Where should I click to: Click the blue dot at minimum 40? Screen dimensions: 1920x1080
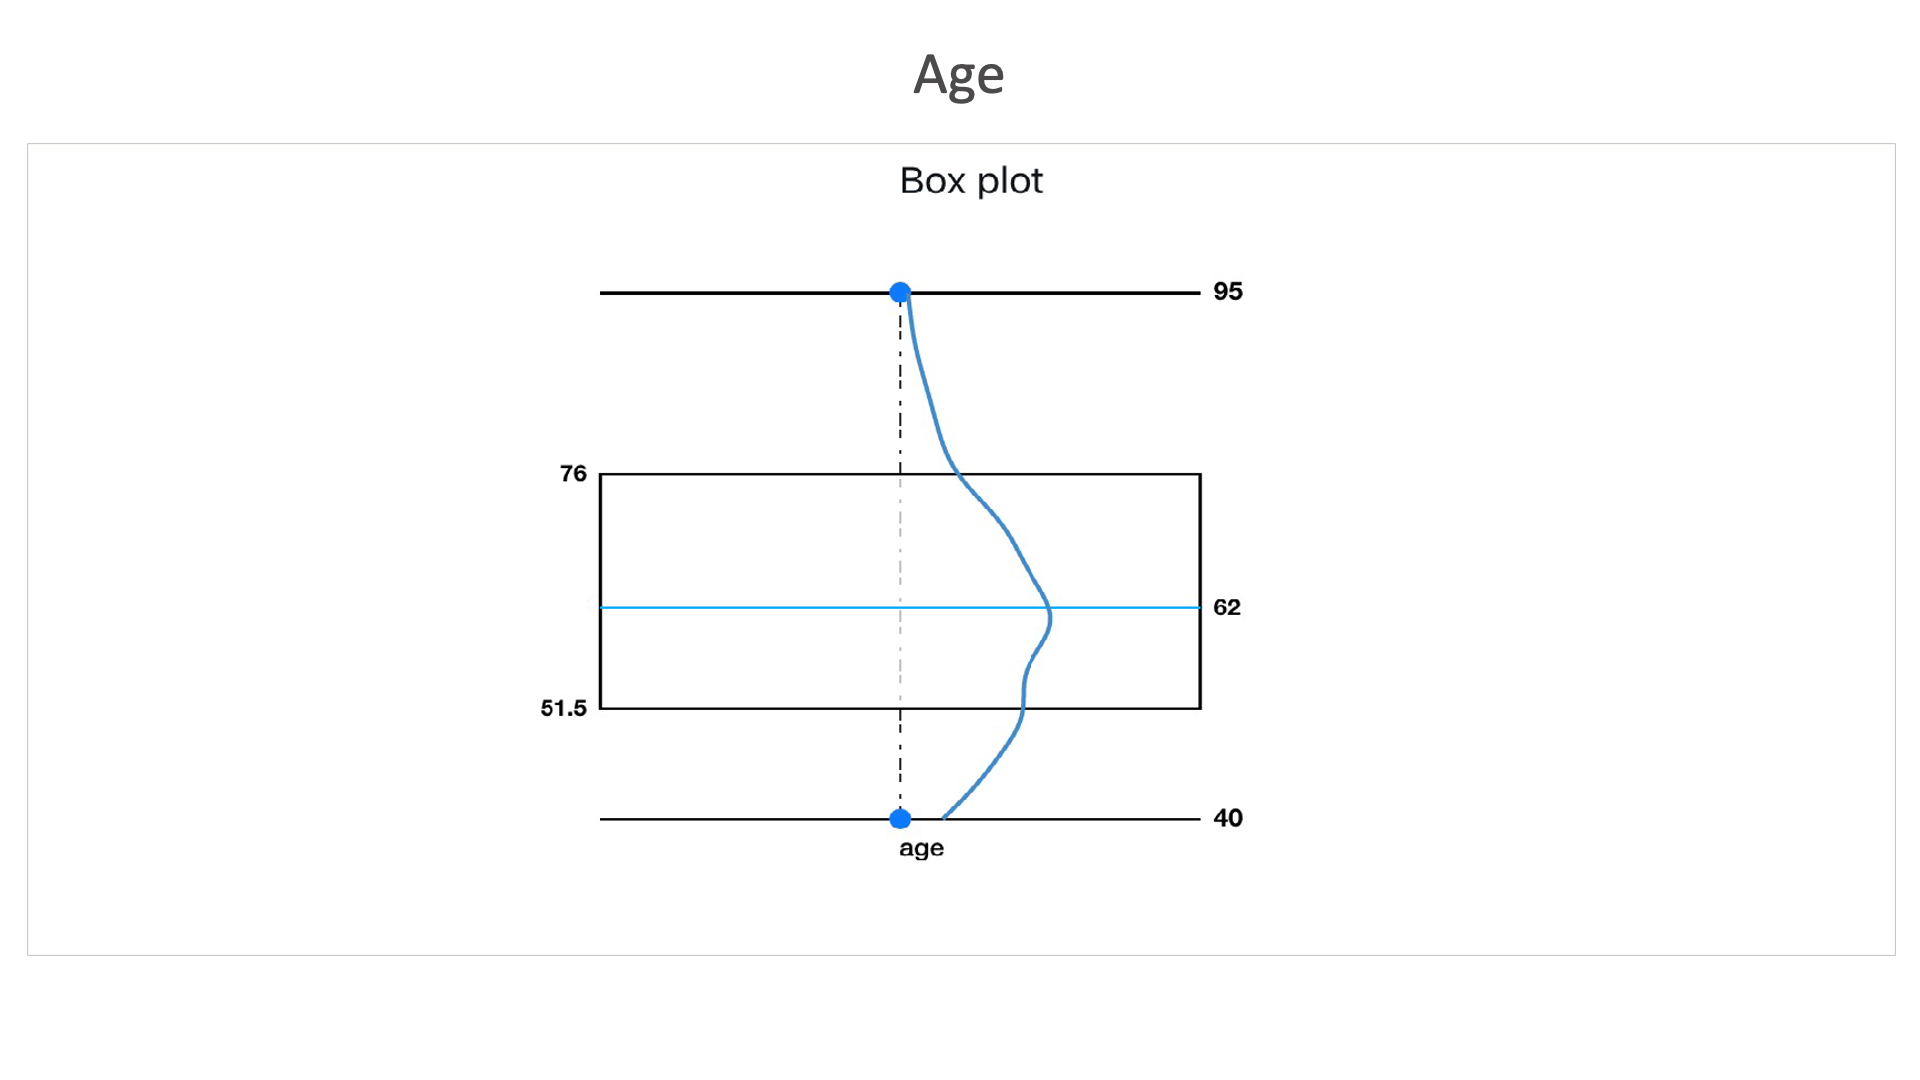pyautogui.click(x=900, y=819)
